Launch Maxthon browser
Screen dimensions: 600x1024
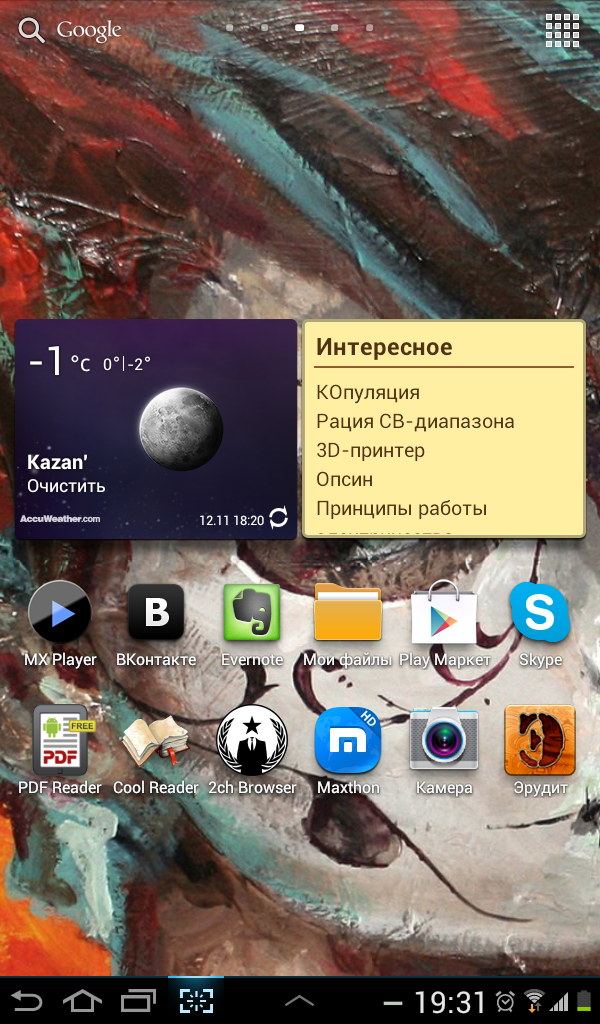pos(348,741)
